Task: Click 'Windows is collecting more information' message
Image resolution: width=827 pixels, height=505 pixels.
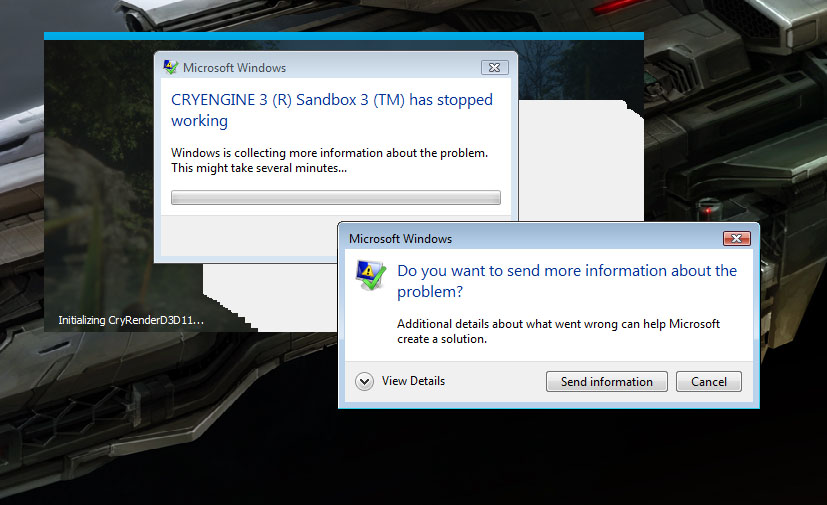Action: [329, 160]
